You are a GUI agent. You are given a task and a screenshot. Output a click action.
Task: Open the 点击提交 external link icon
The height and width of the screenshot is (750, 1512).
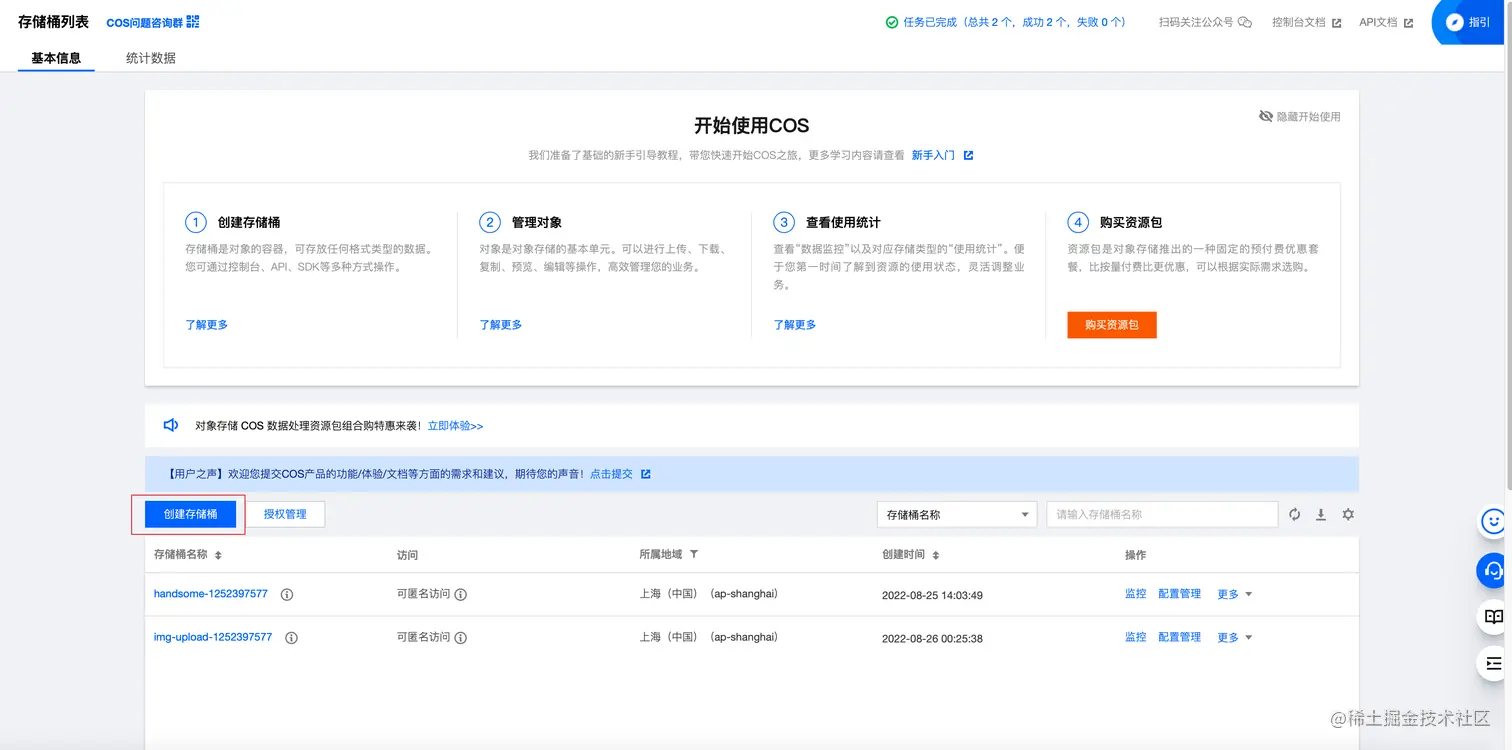pos(646,474)
